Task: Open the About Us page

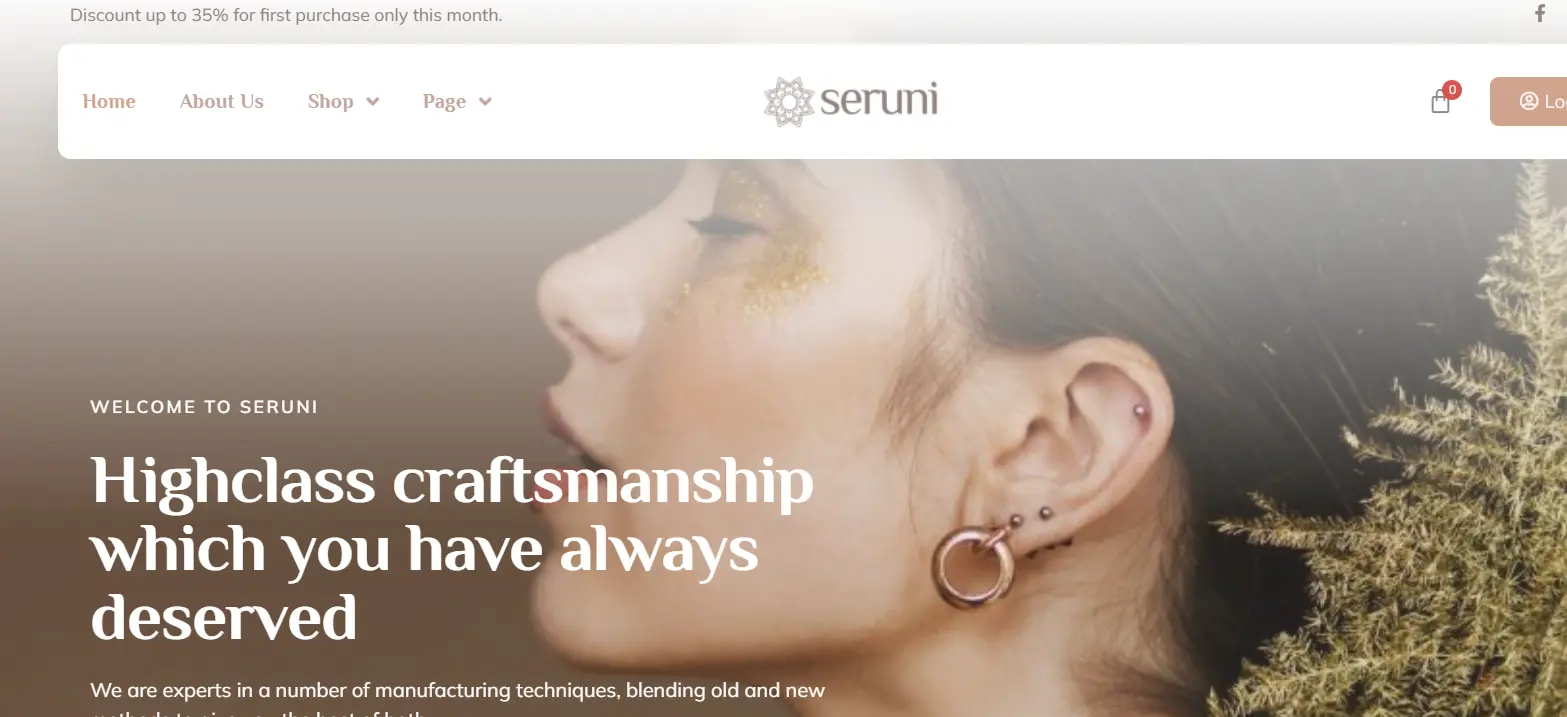Action: click(222, 101)
